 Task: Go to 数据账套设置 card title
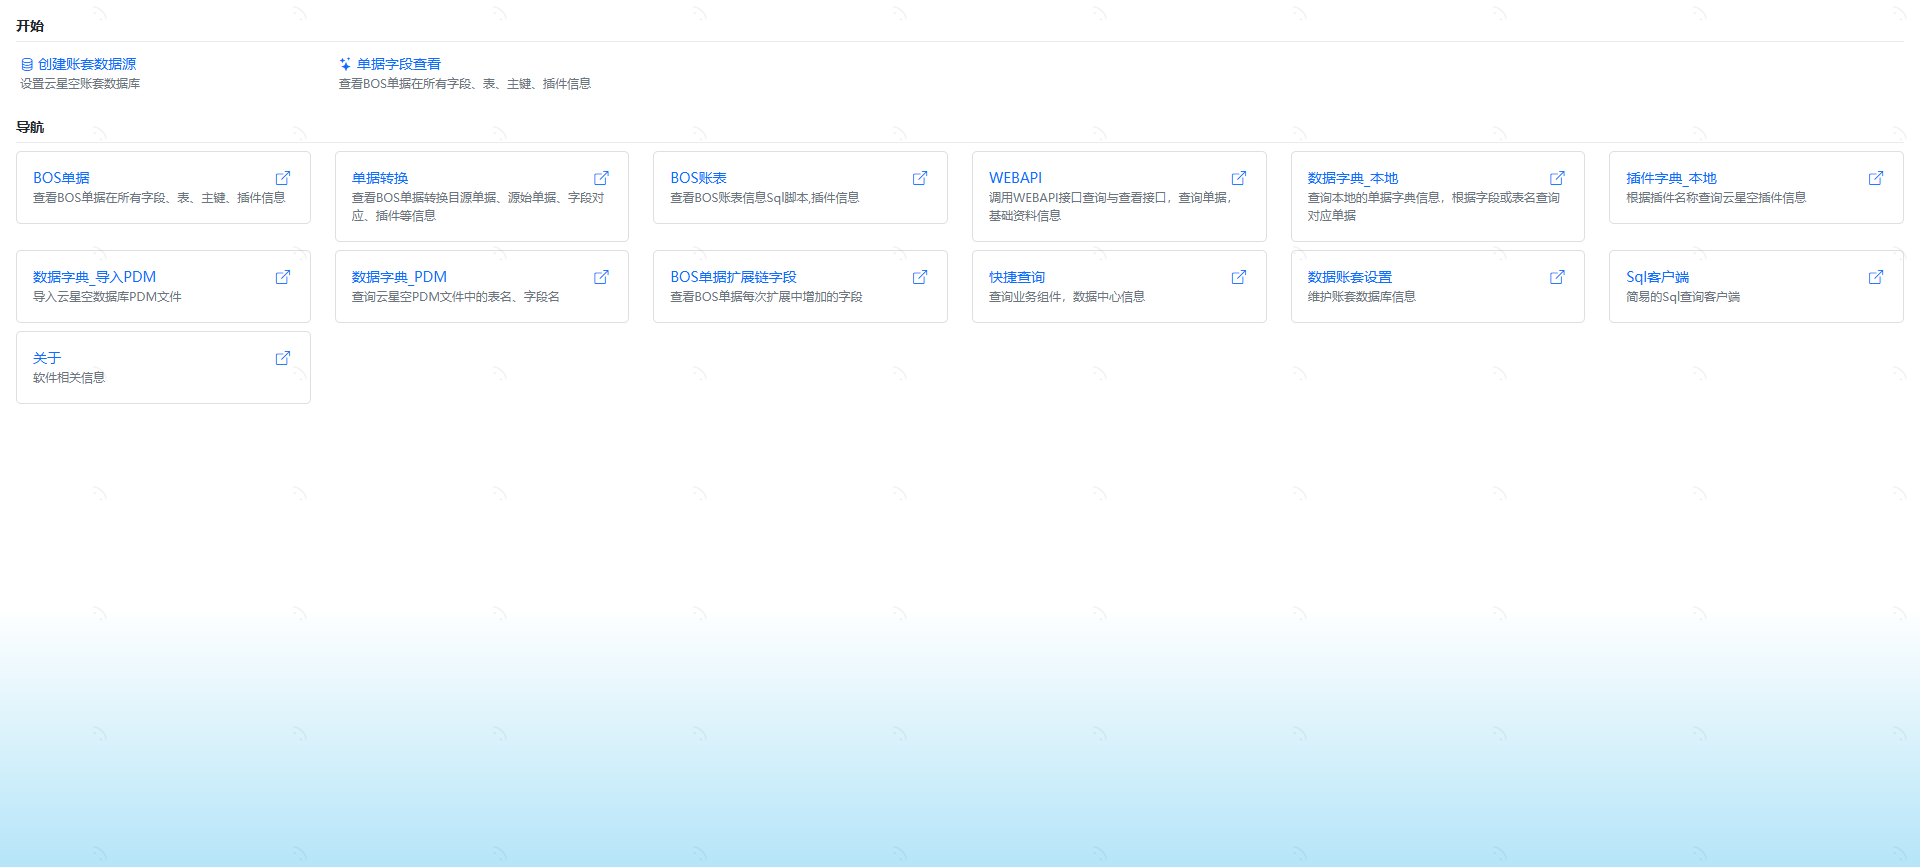tap(1349, 277)
